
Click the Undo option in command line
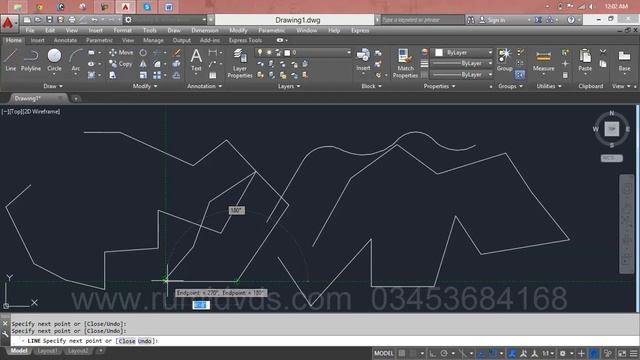(144, 341)
